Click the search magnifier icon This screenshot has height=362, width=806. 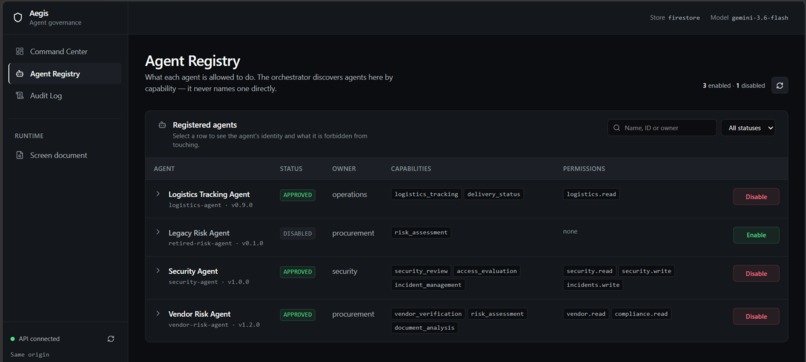[616, 128]
